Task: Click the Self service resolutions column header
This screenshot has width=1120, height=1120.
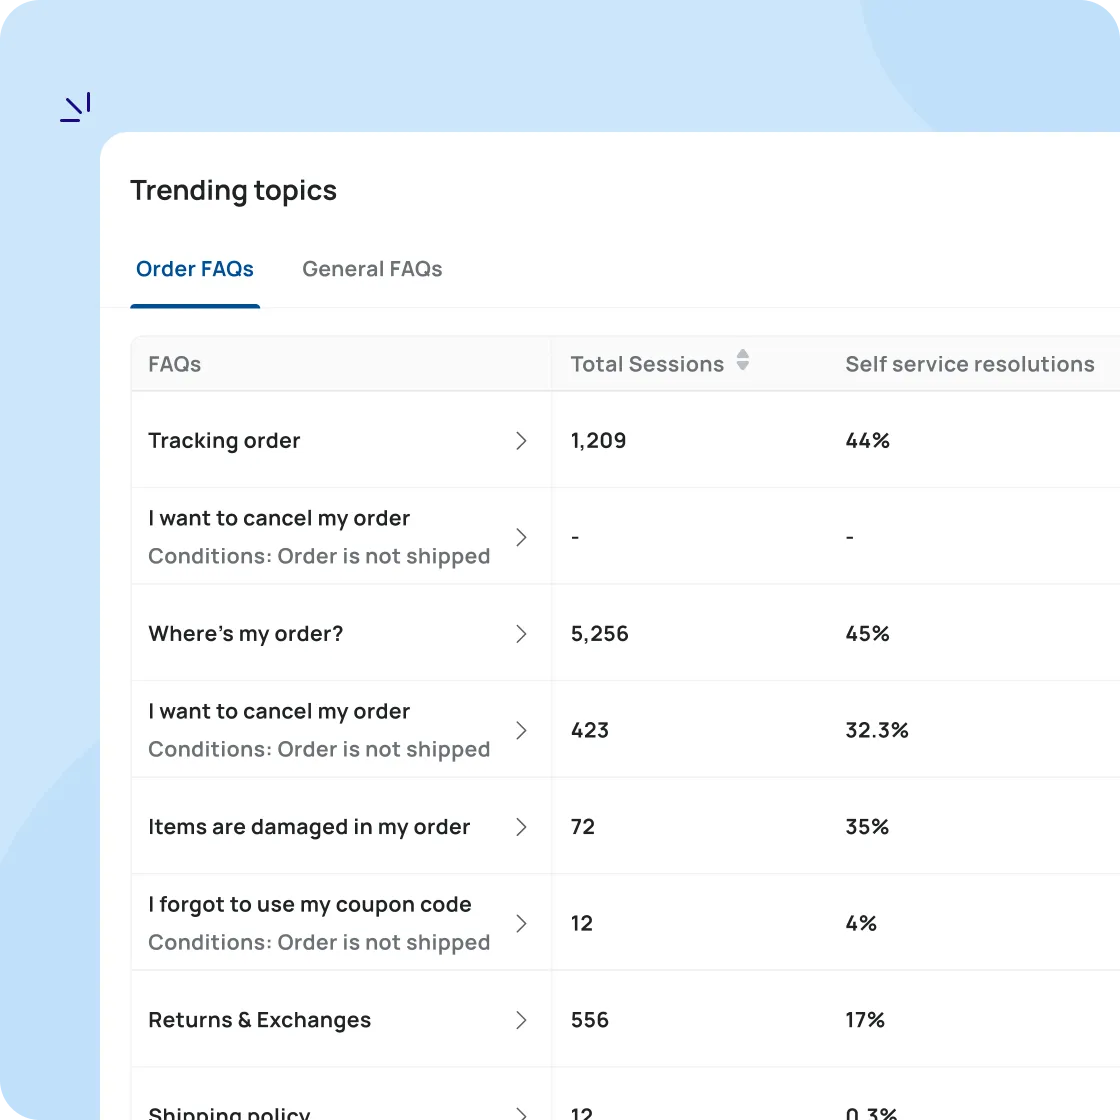Action: [969, 363]
